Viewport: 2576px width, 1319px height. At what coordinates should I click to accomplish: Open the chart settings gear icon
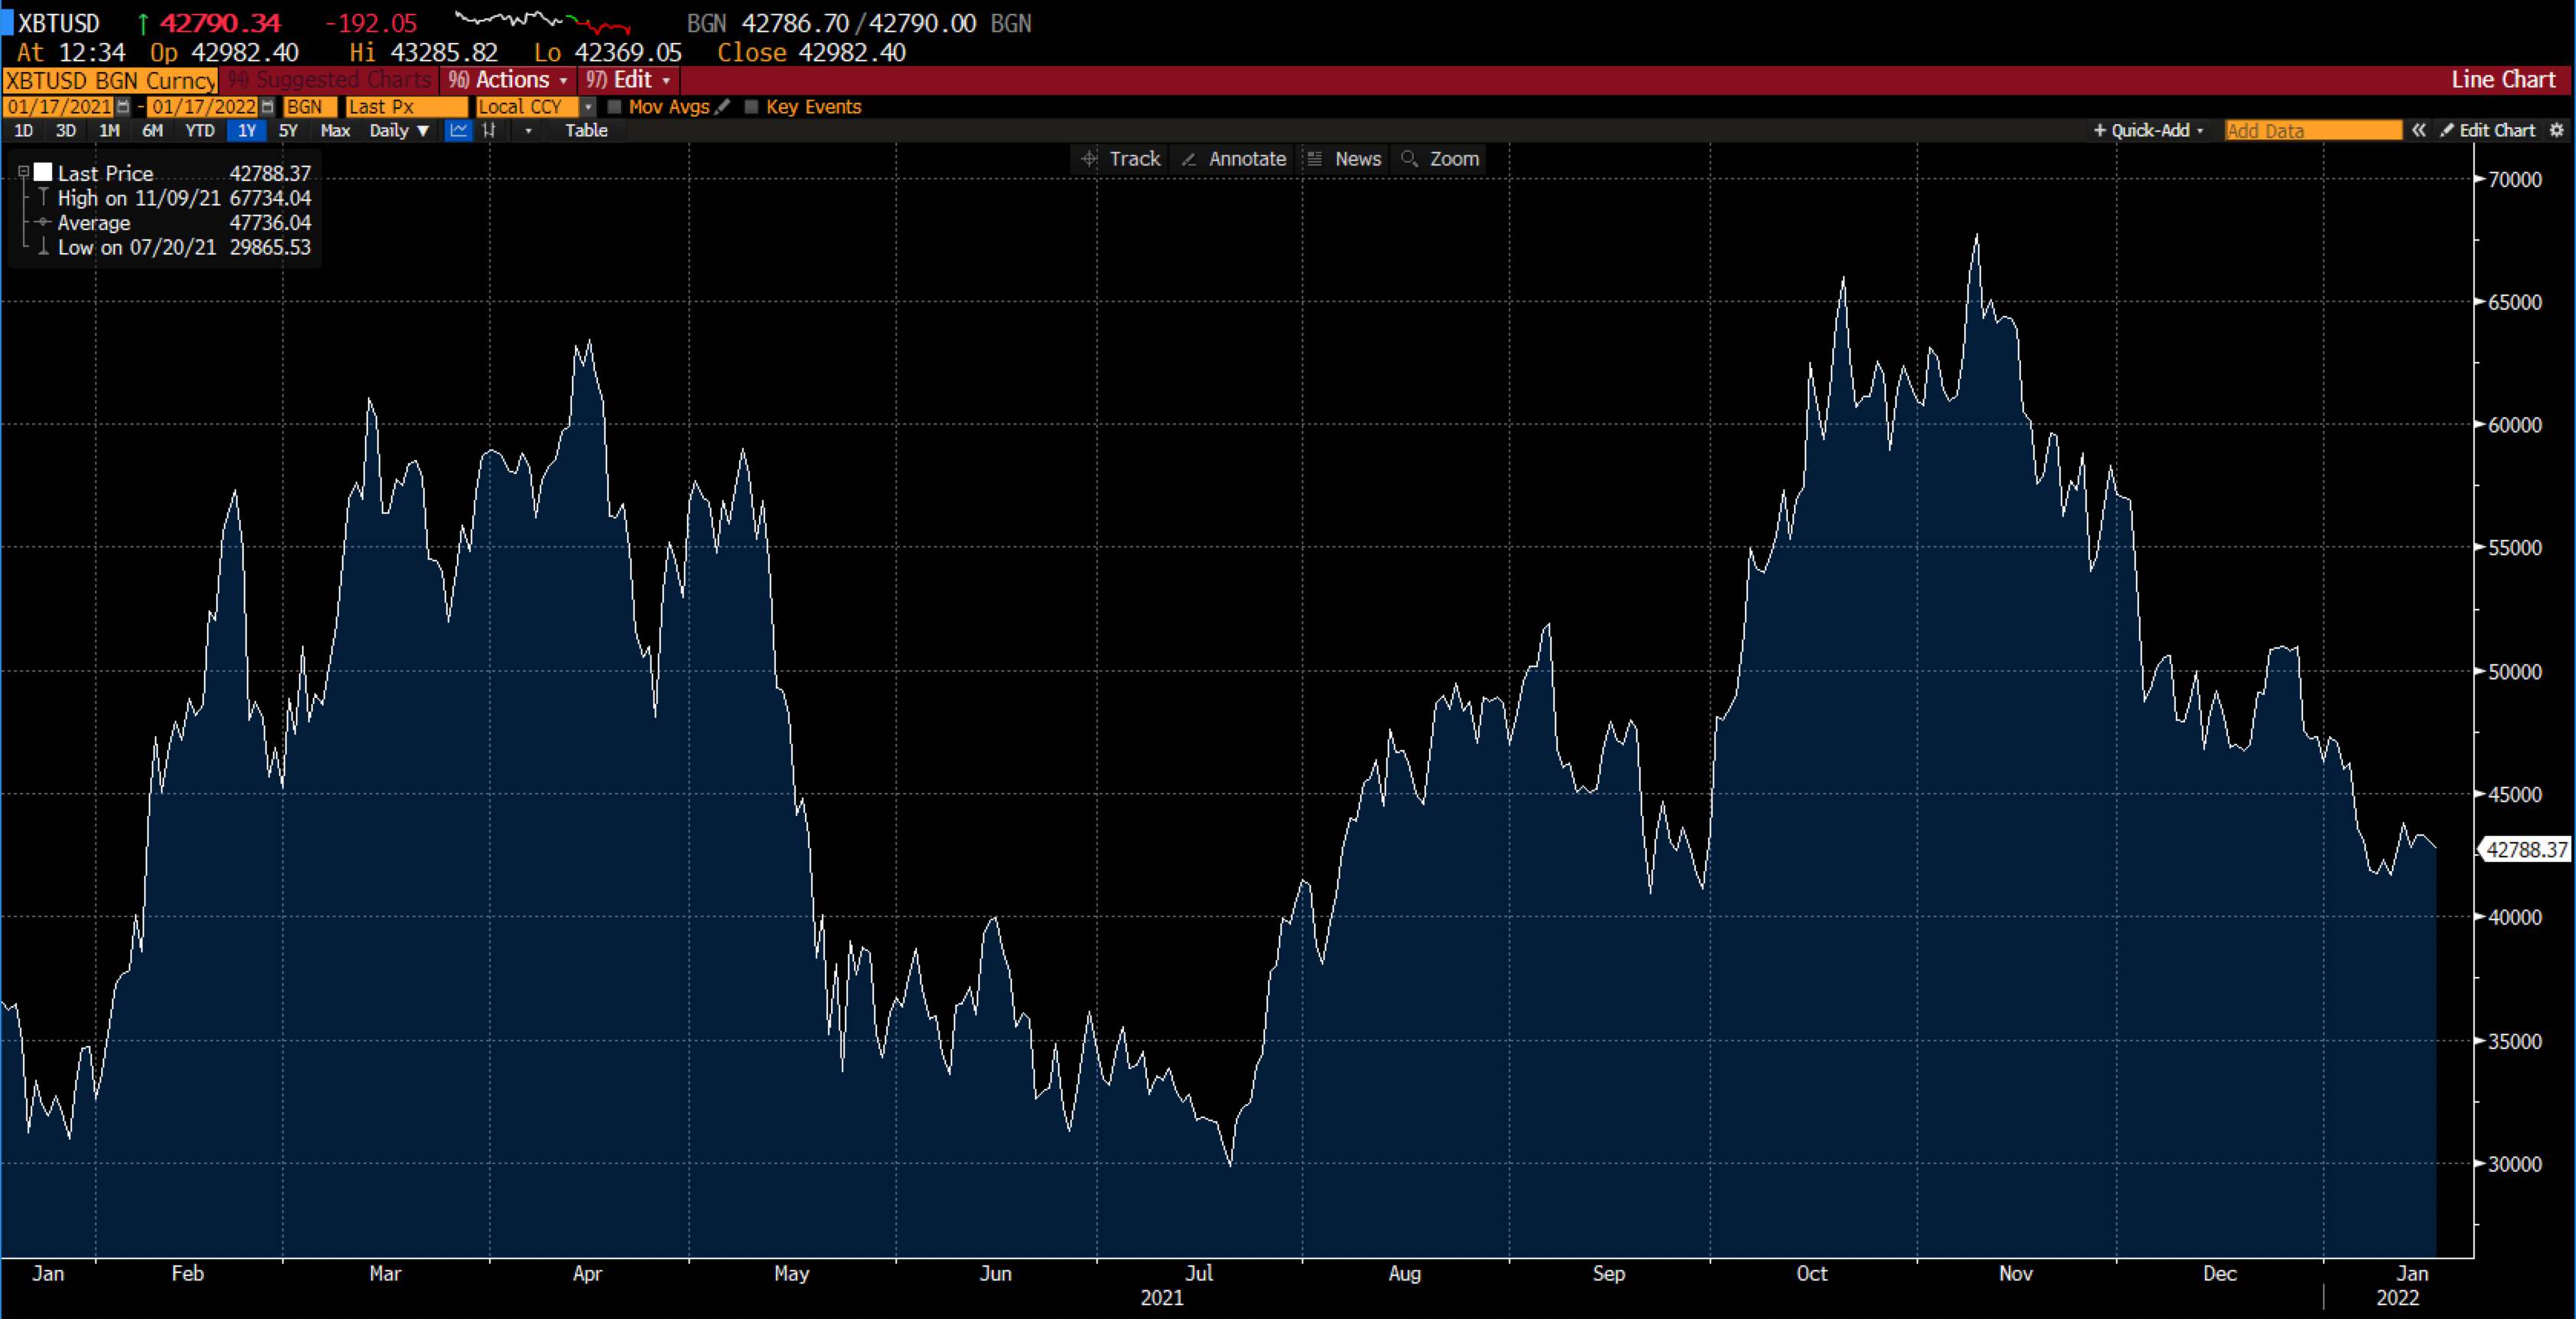pos(2558,131)
